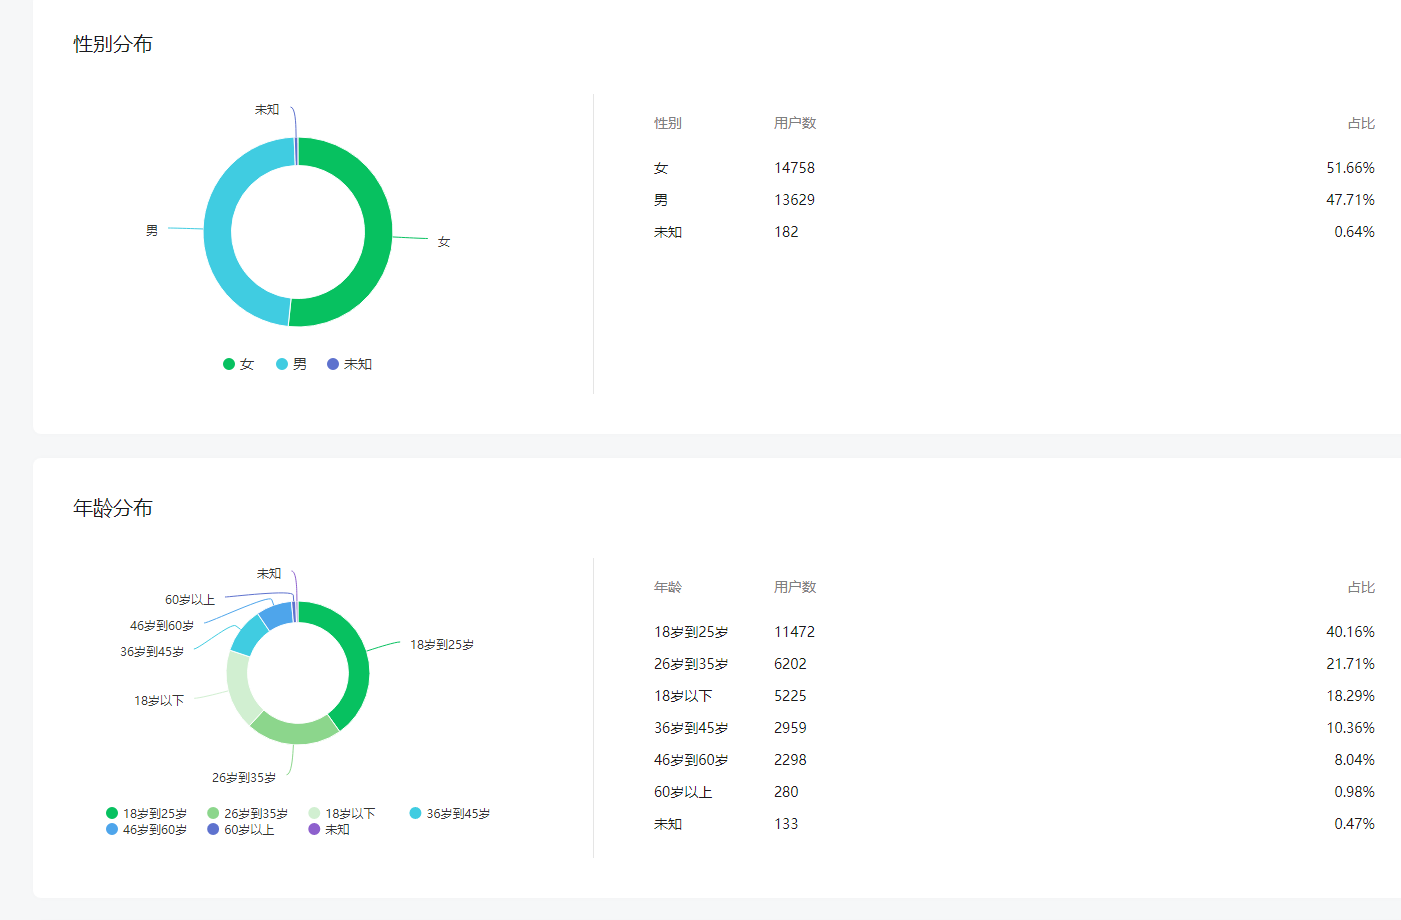Click the 年龄 column header

(668, 587)
